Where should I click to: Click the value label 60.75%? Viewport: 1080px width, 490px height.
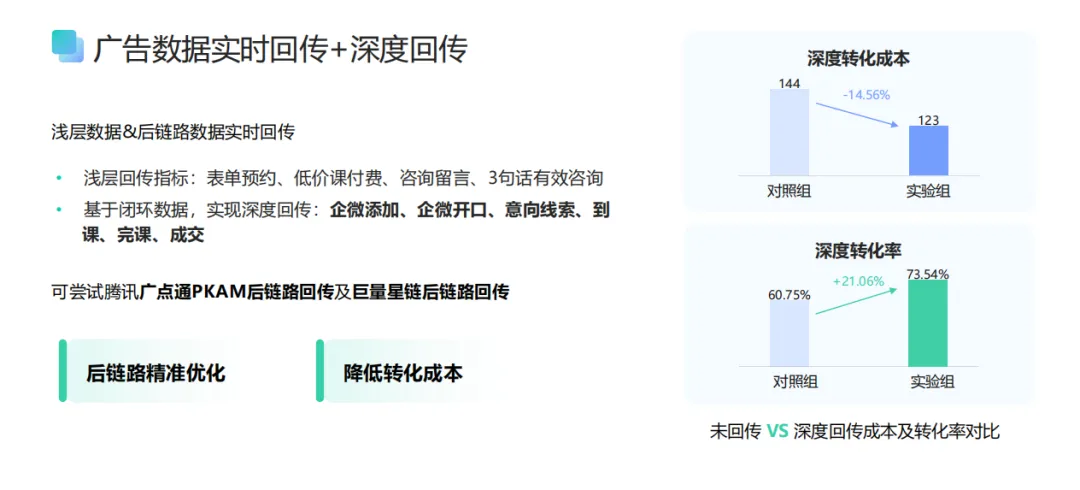tap(789, 294)
